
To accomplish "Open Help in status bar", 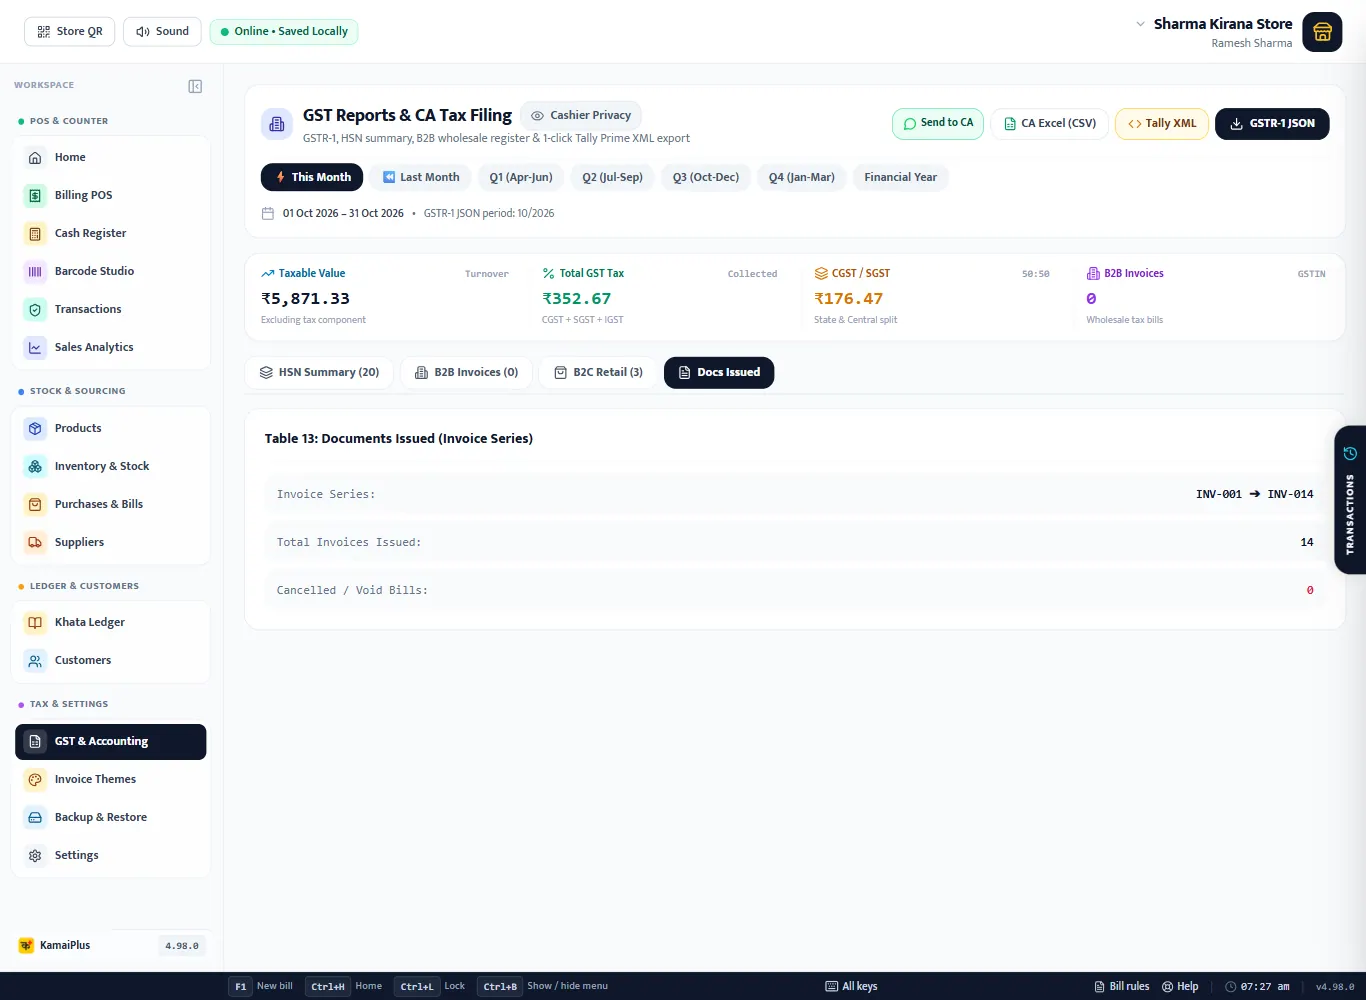I will [x=1180, y=986].
